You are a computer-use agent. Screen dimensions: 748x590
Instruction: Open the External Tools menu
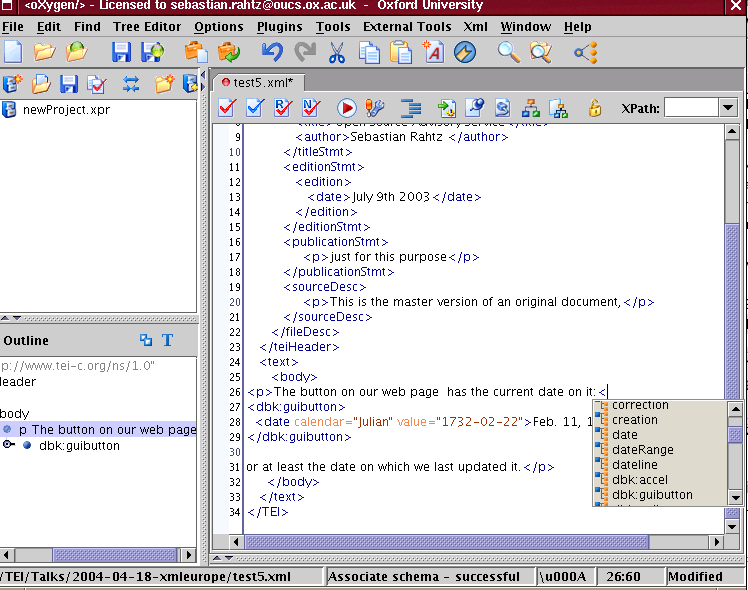click(x=407, y=27)
